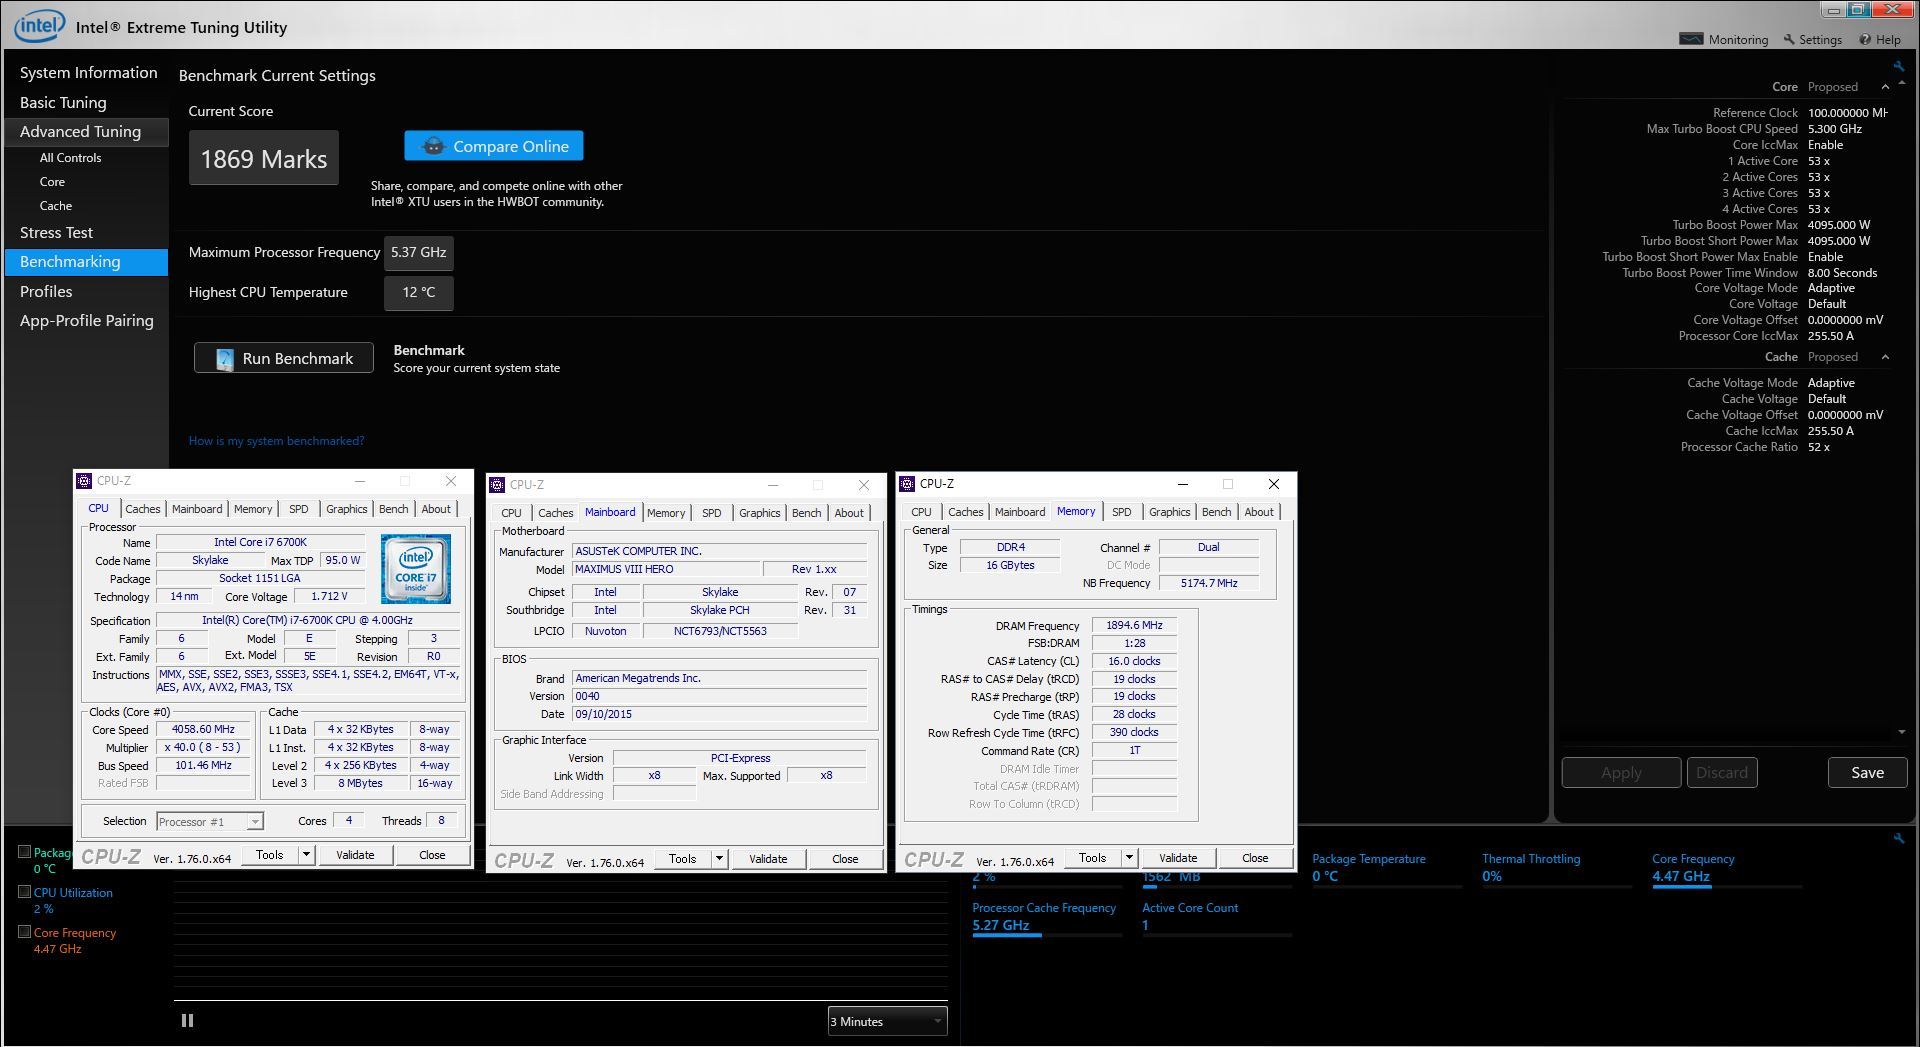This screenshot has height=1047, width=1920.
Task: Open Tools dropdown arrow in Memory window
Action: coord(1128,858)
